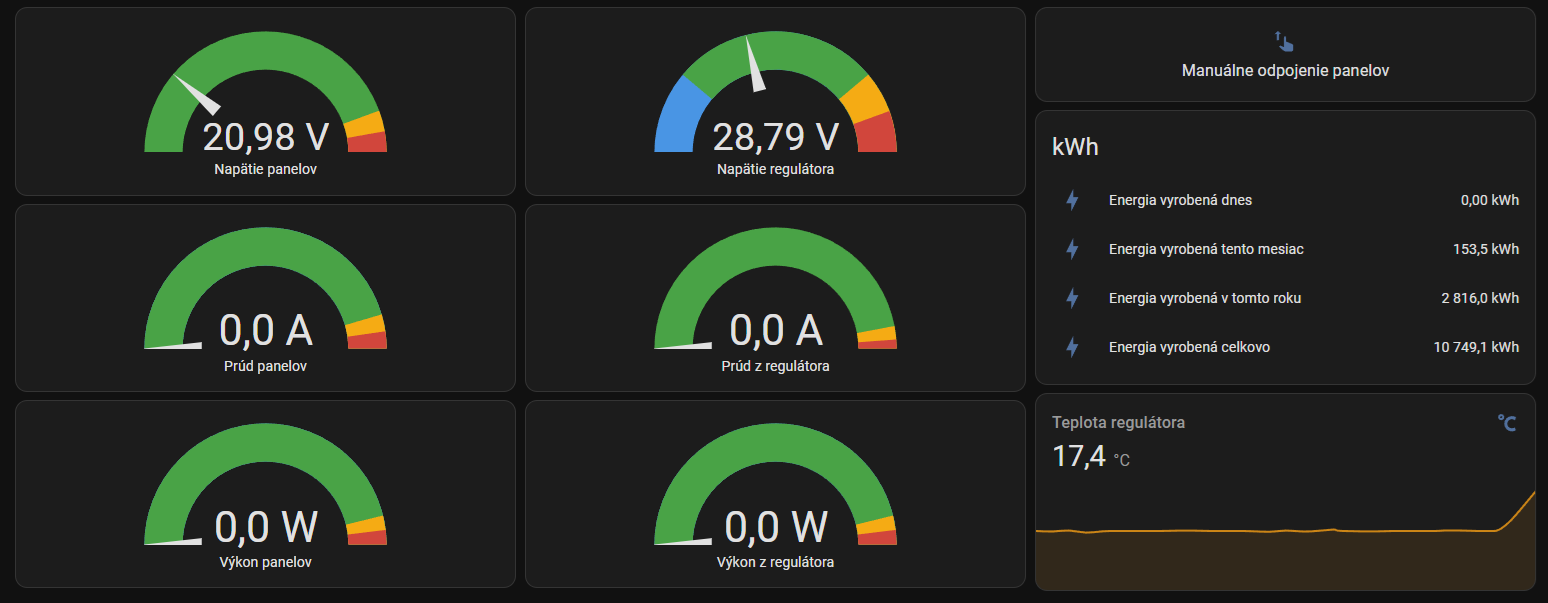
Task: Click the Teplota regulátora temperature history graph
Action: (1285, 540)
